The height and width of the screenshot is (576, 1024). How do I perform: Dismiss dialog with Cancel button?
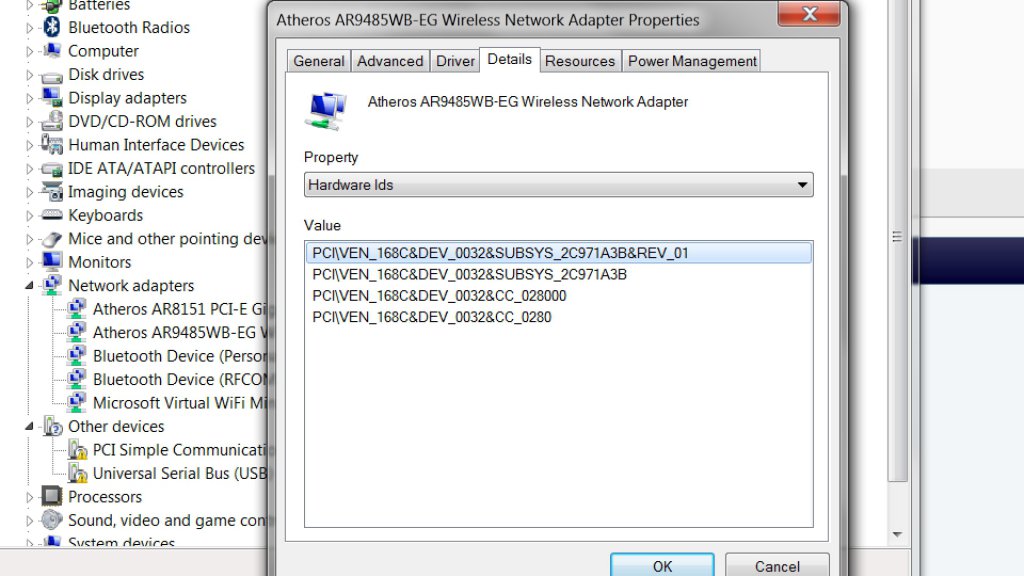click(x=777, y=566)
